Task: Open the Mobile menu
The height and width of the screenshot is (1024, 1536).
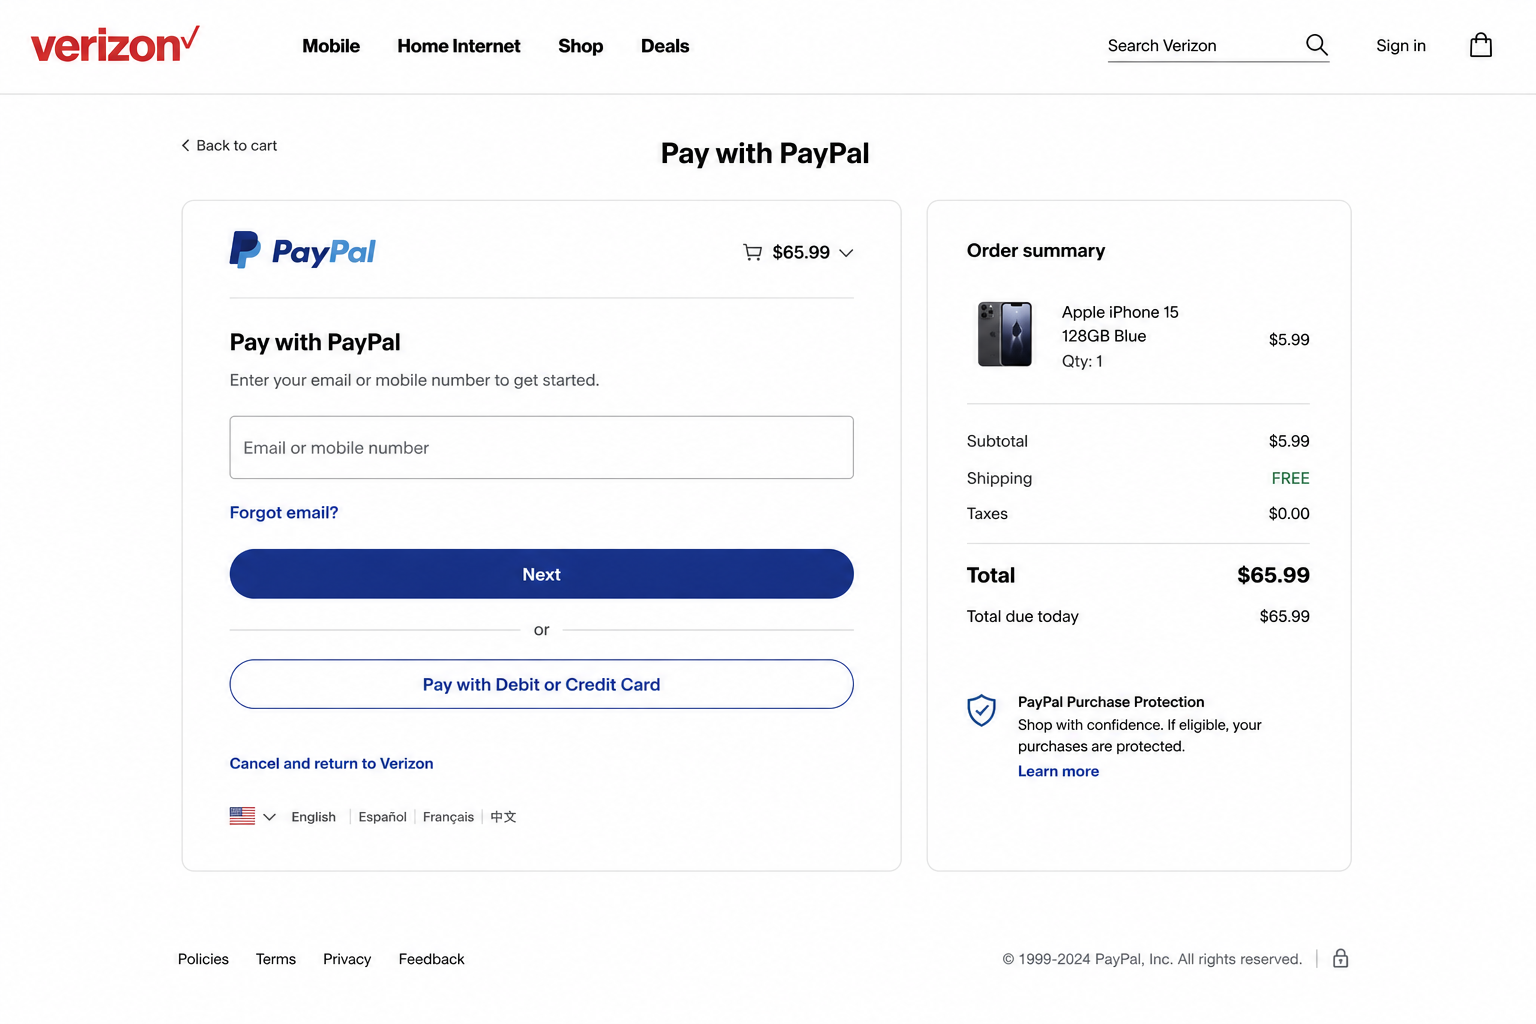Action: tap(331, 46)
